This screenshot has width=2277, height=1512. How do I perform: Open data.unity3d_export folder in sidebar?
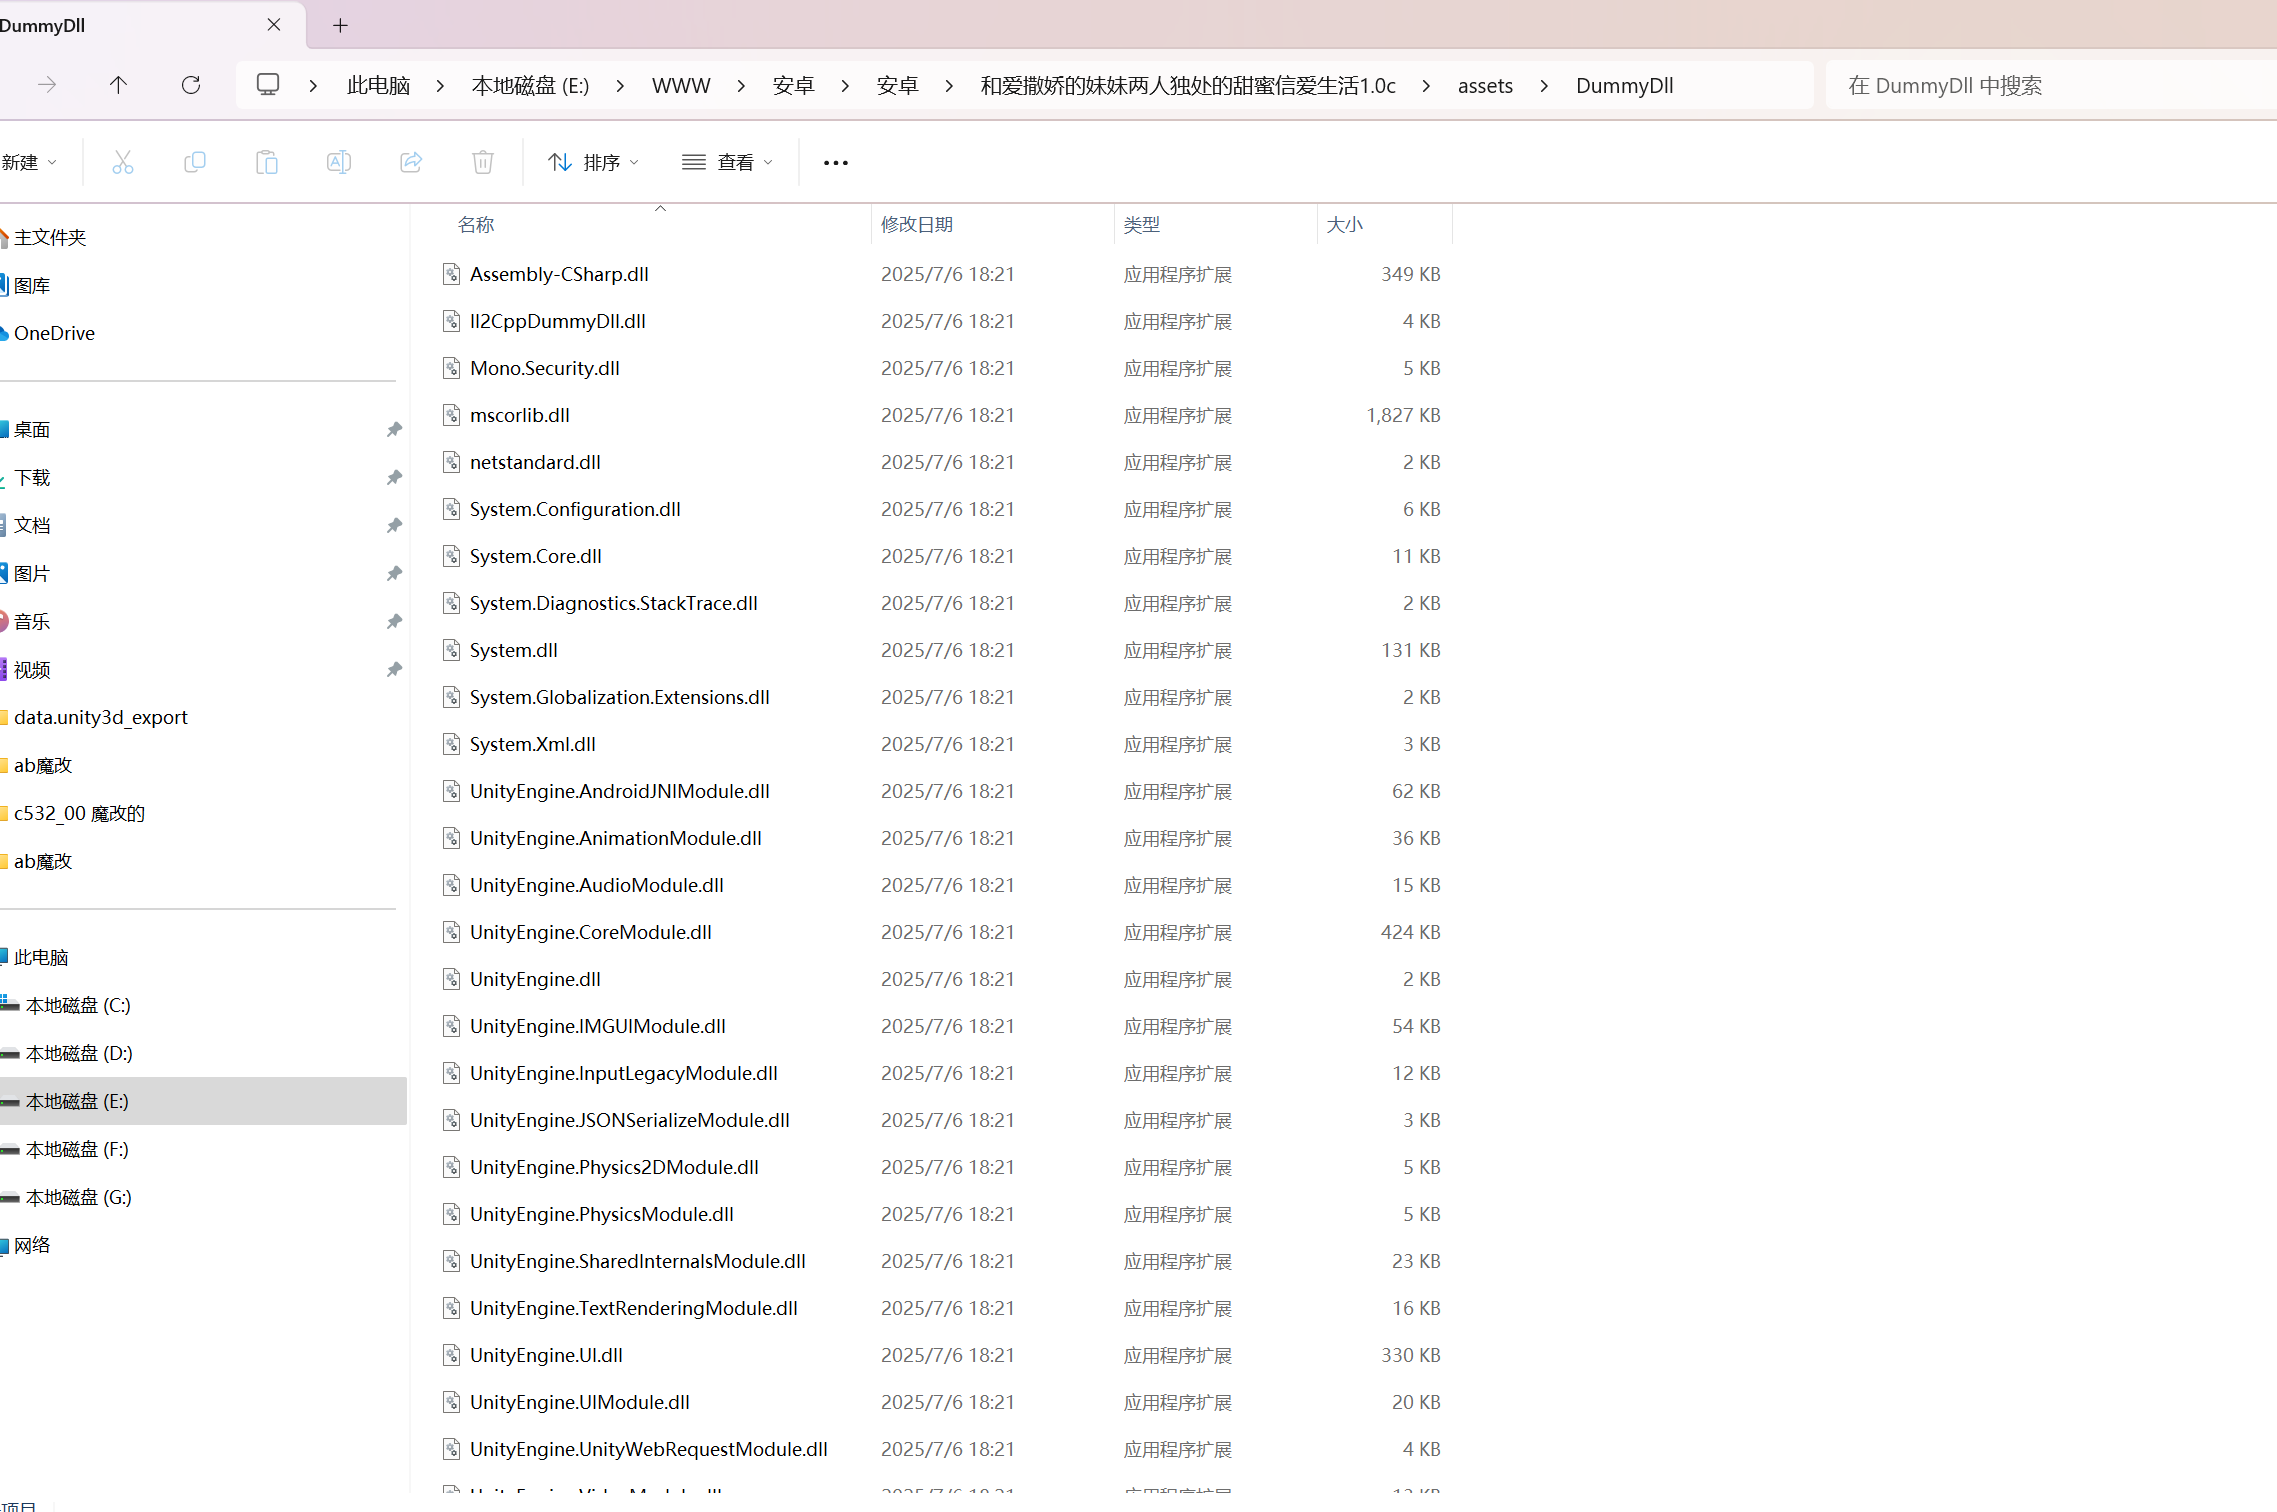tap(101, 718)
